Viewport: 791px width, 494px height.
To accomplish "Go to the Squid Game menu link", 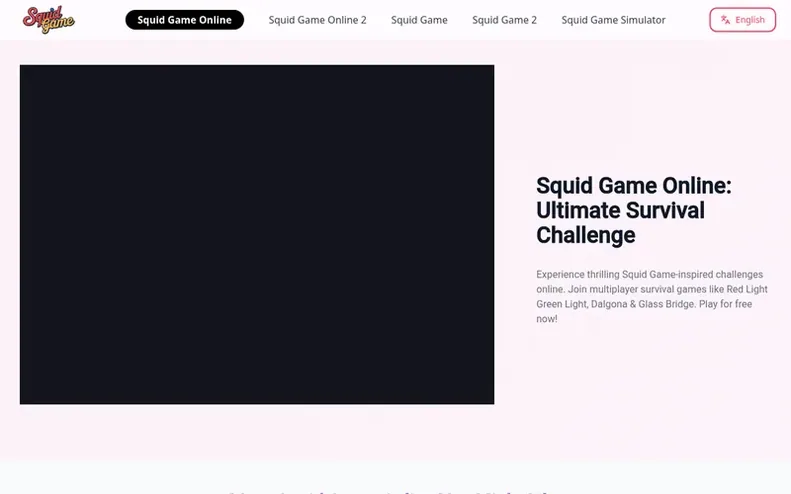I will point(419,20).
